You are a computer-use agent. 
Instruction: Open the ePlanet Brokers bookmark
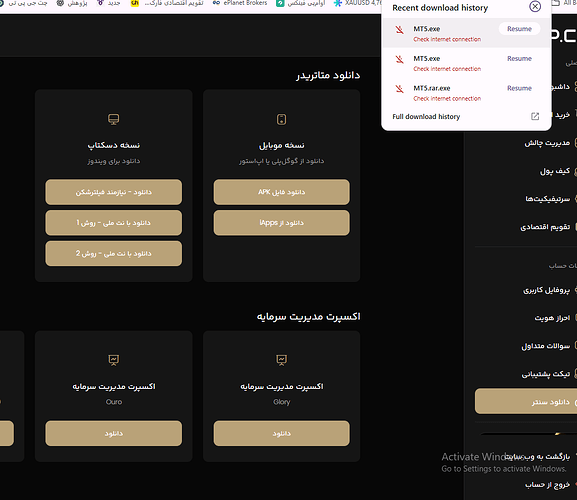click(x=240, y=3)
